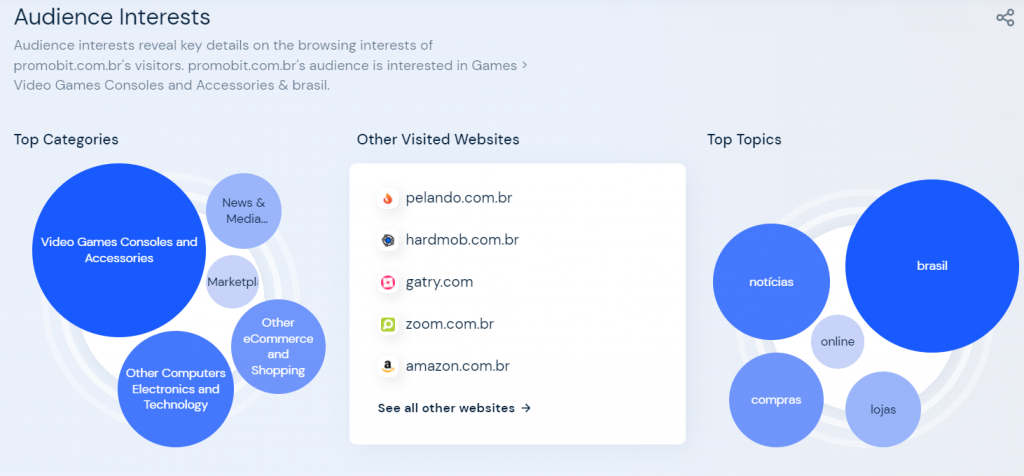Click the amazon.com.br logo icon

click(388, 366)
